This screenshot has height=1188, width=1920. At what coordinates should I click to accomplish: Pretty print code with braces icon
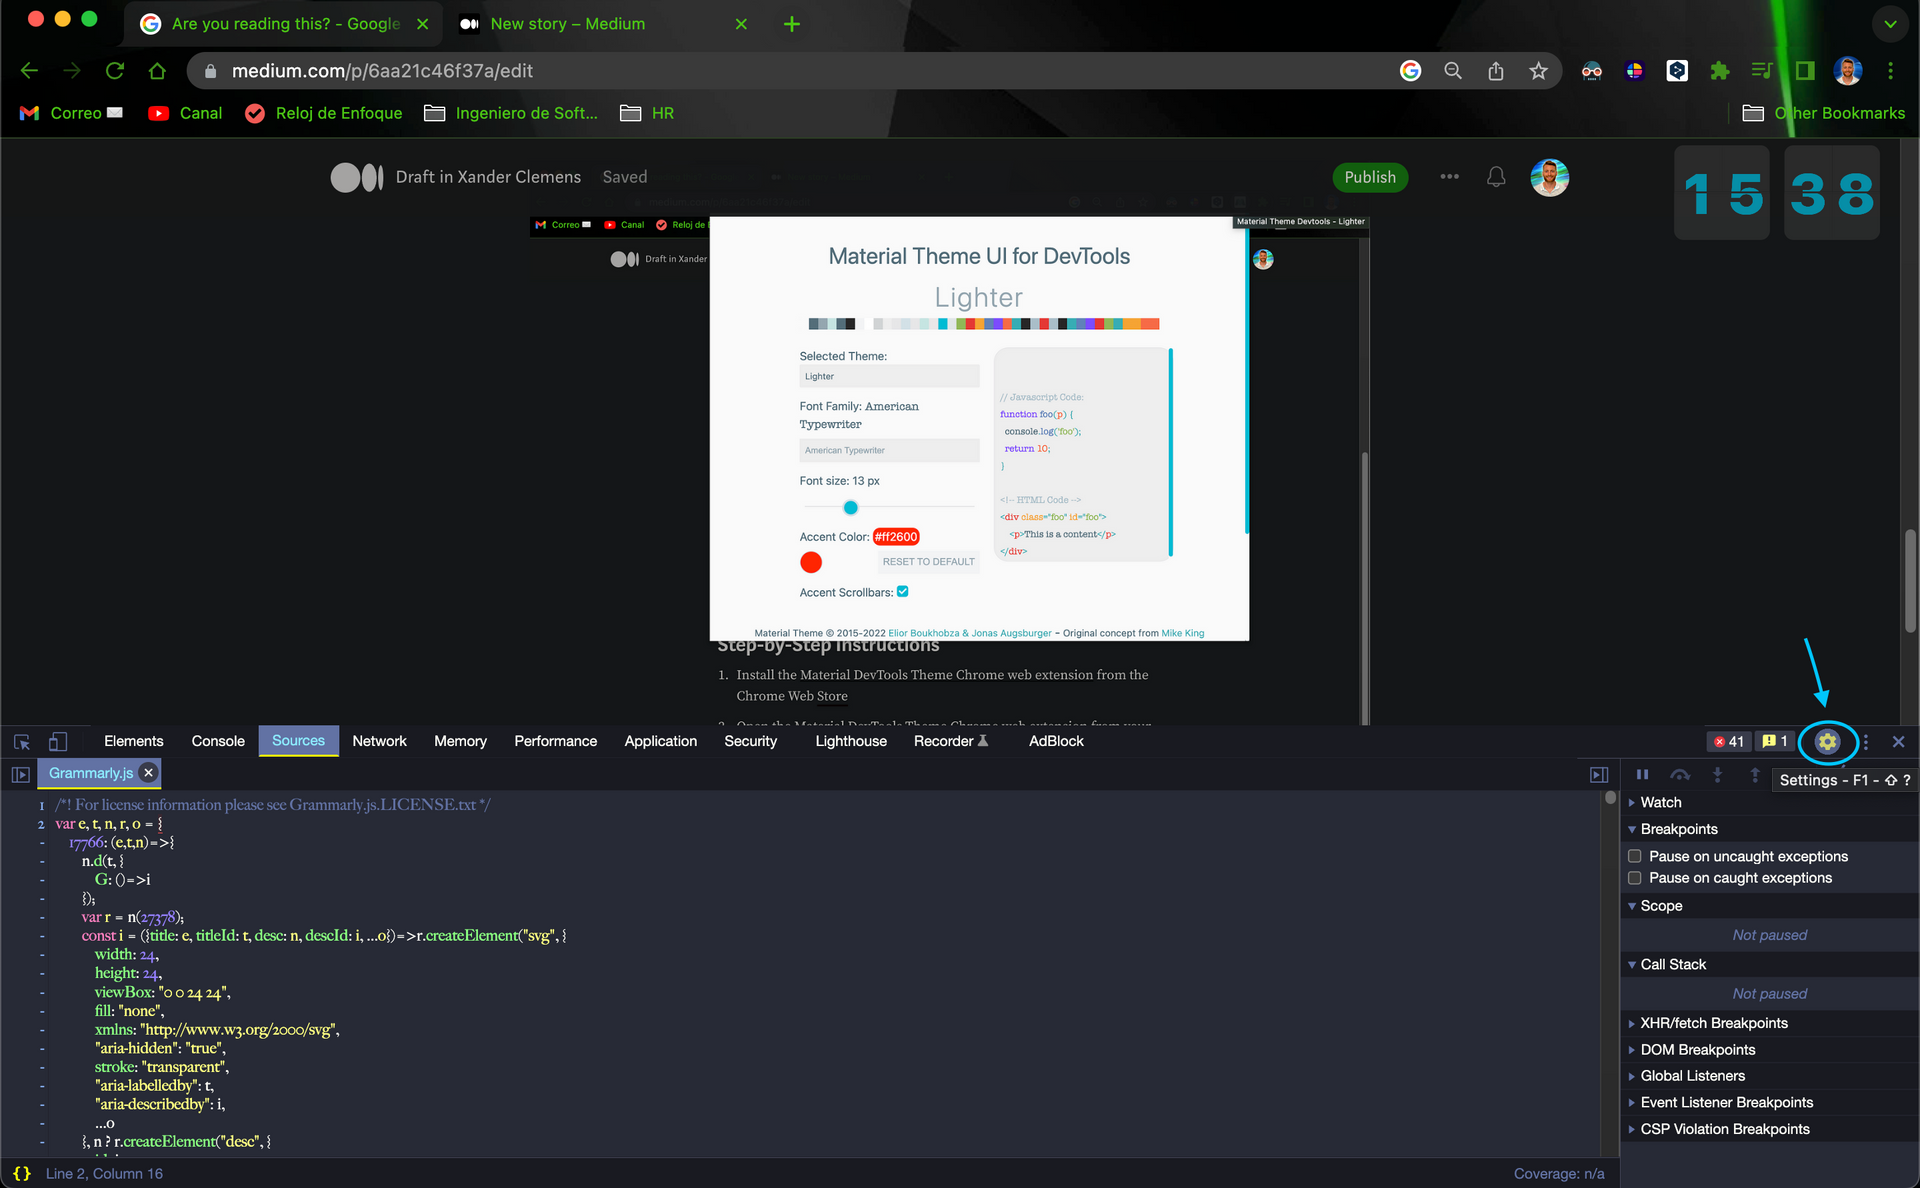22,1173
